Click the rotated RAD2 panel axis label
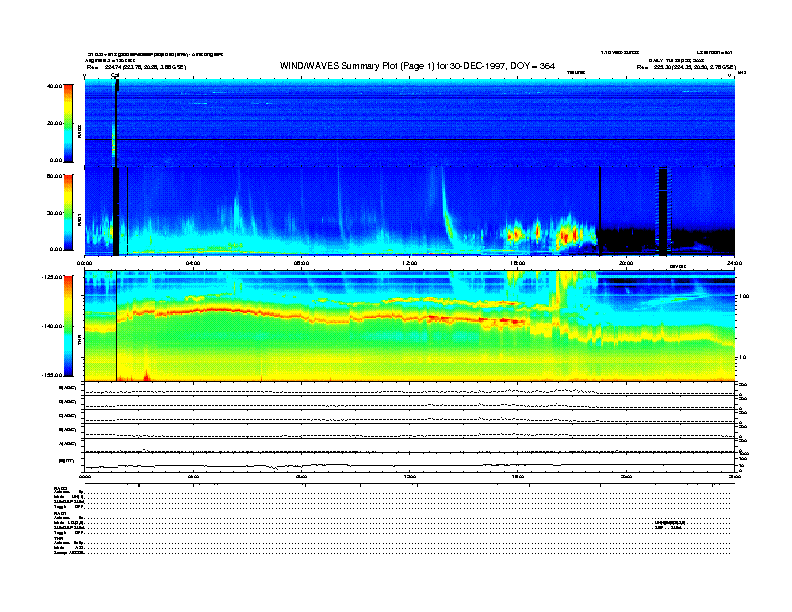 tap(79, 131)
